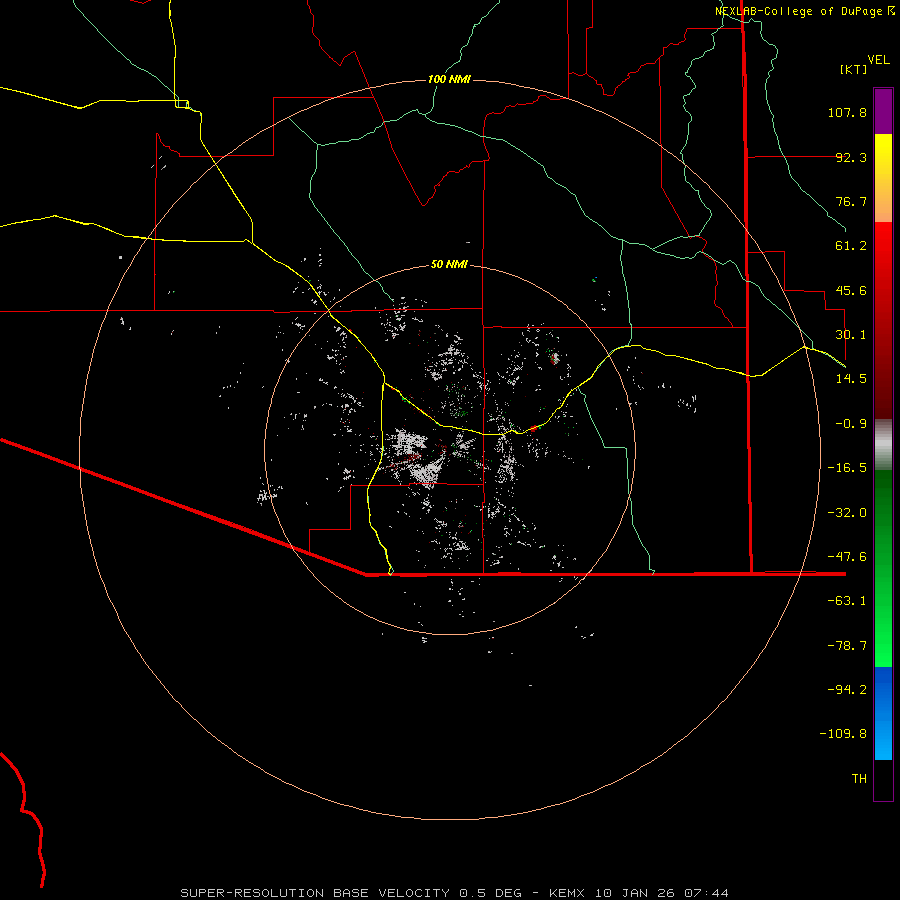This screenshot has height=900, width=900.
Task: Click the [KT] units label
Action: pos(854,69)
